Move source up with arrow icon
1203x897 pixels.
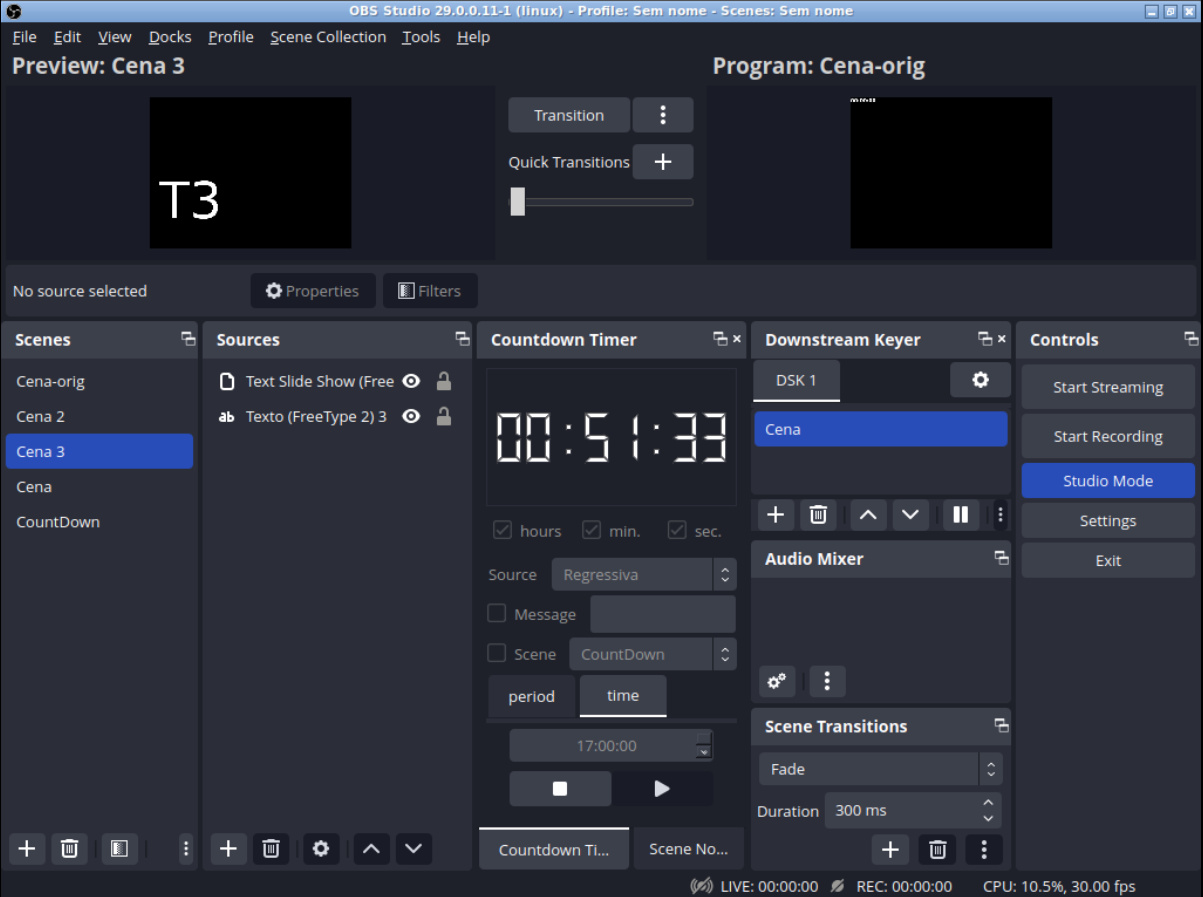tap(371, 849)
